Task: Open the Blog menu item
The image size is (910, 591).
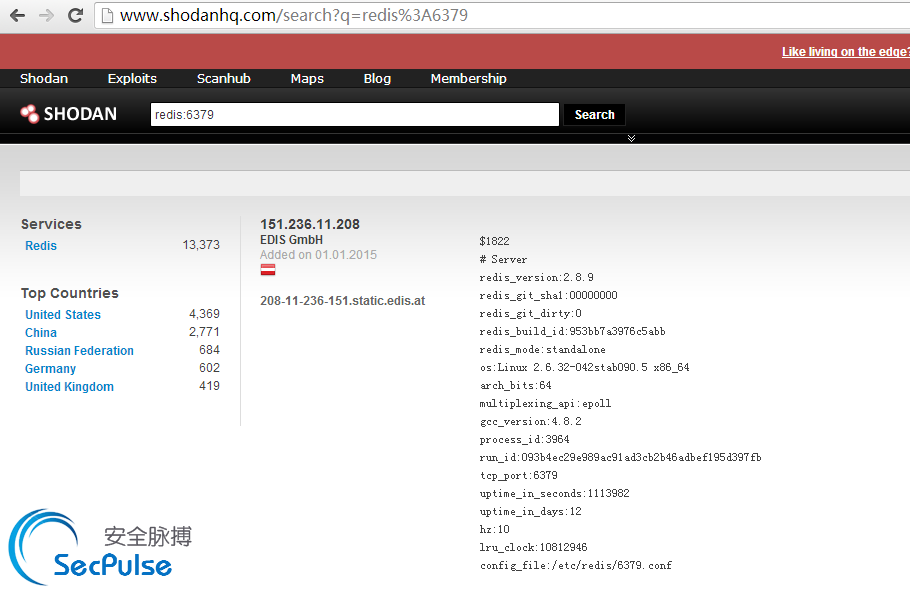Action: point(377,78)
